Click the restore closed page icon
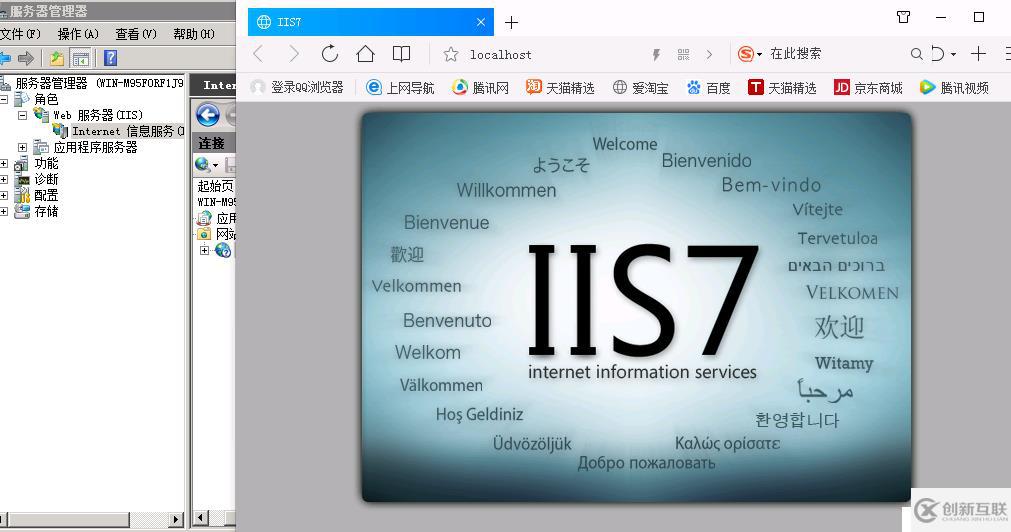This screenshot has height=532, width=1011. (x=937, y=54)
